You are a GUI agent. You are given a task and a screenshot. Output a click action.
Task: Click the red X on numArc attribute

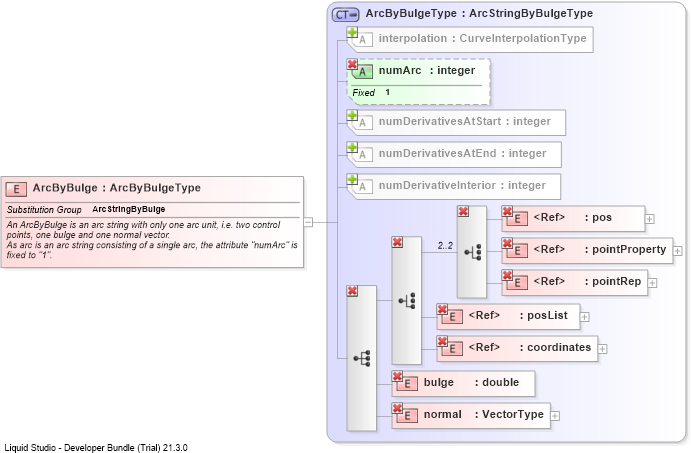(x=352, y=64)
